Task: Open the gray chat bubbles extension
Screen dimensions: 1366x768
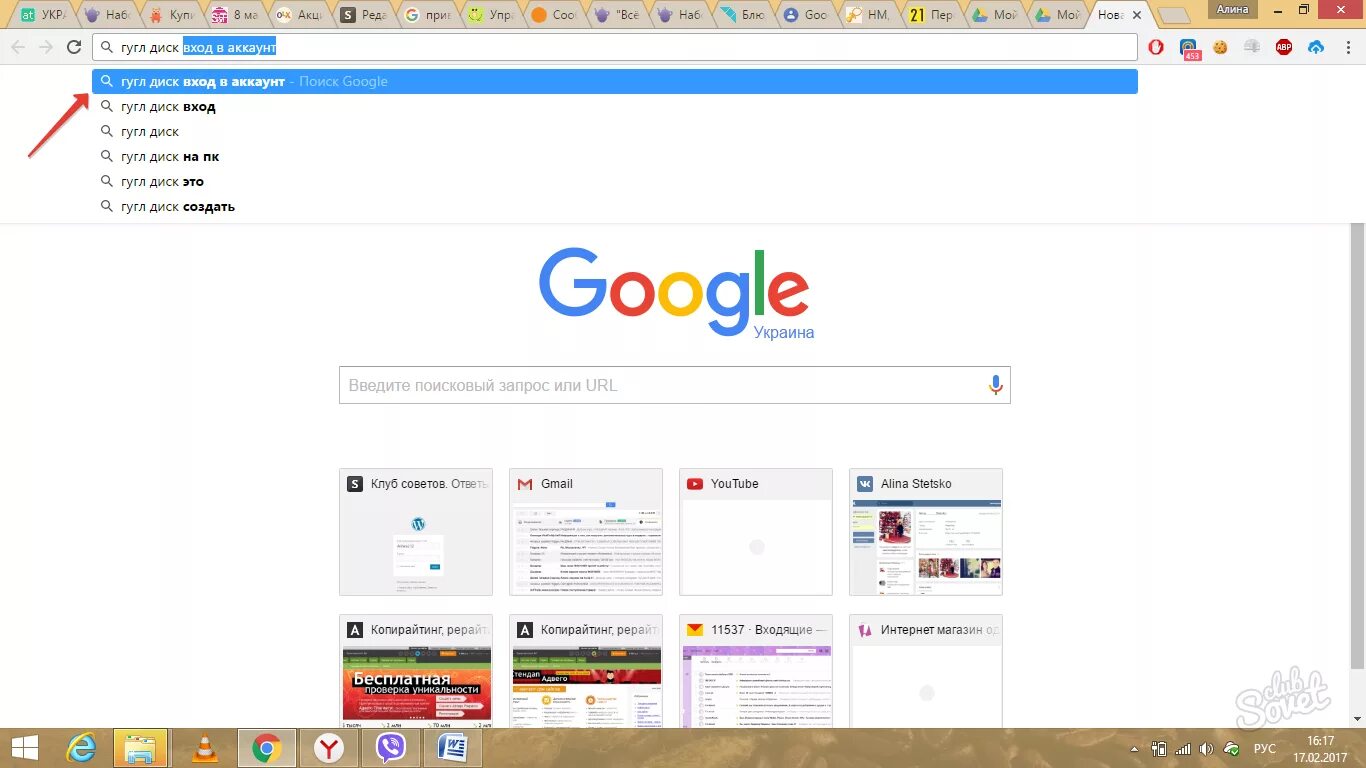Action: point(1252,47)
